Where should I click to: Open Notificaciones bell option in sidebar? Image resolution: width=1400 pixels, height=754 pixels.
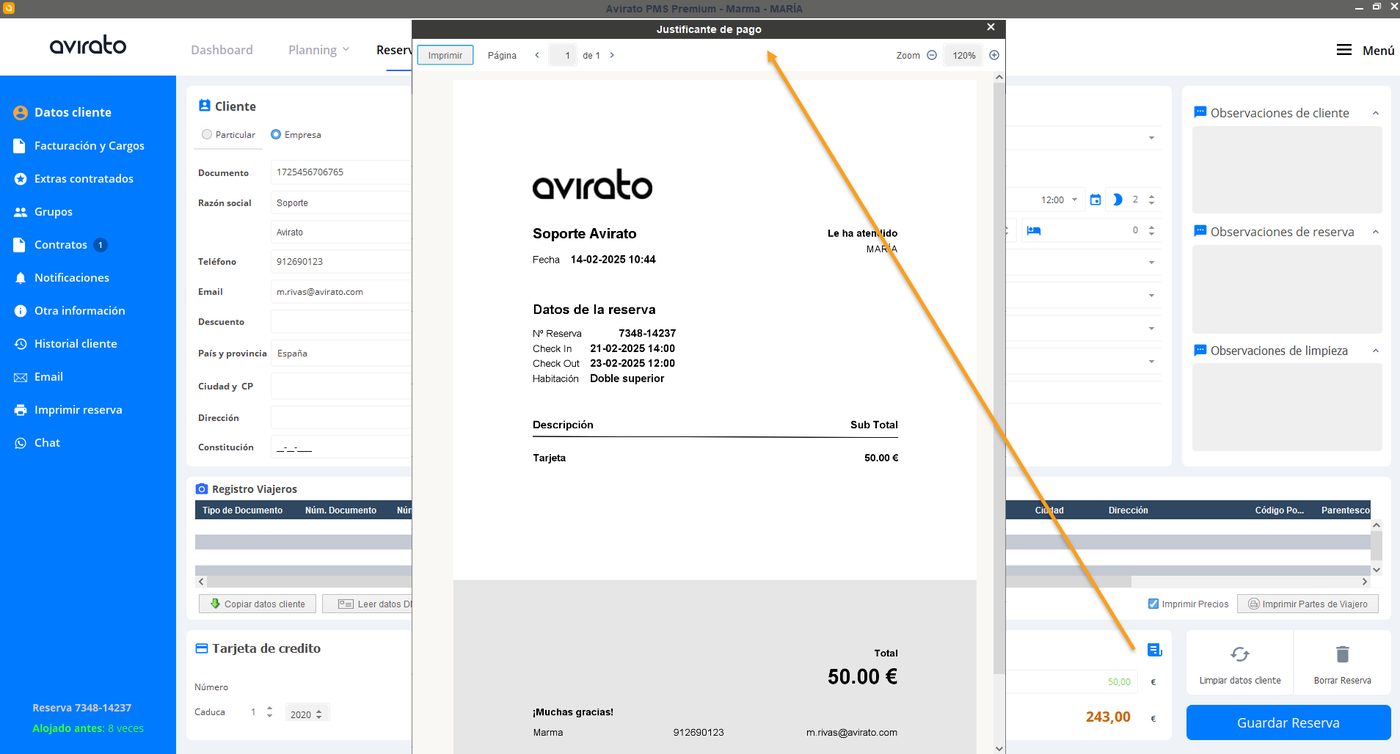point(61,278)
